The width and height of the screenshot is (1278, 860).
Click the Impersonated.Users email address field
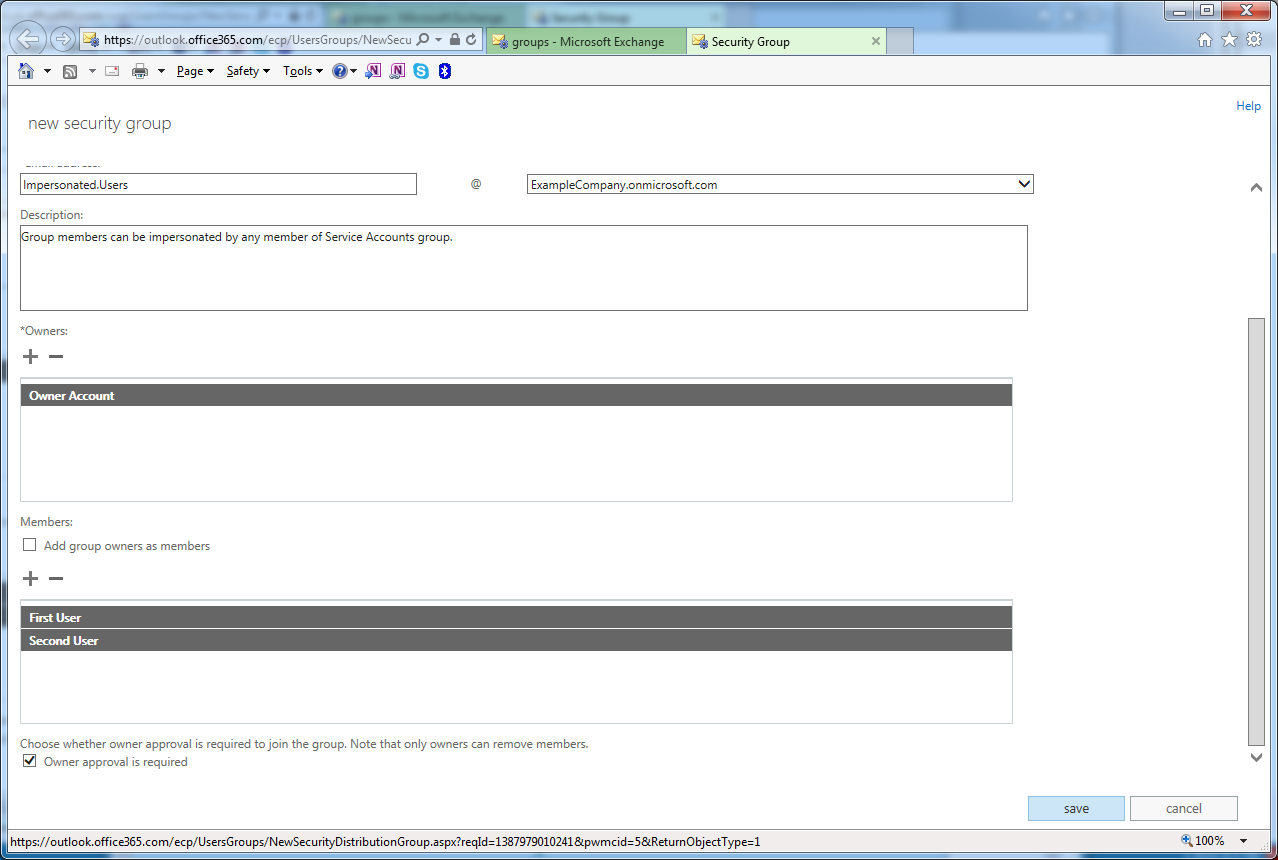point(218,185)
